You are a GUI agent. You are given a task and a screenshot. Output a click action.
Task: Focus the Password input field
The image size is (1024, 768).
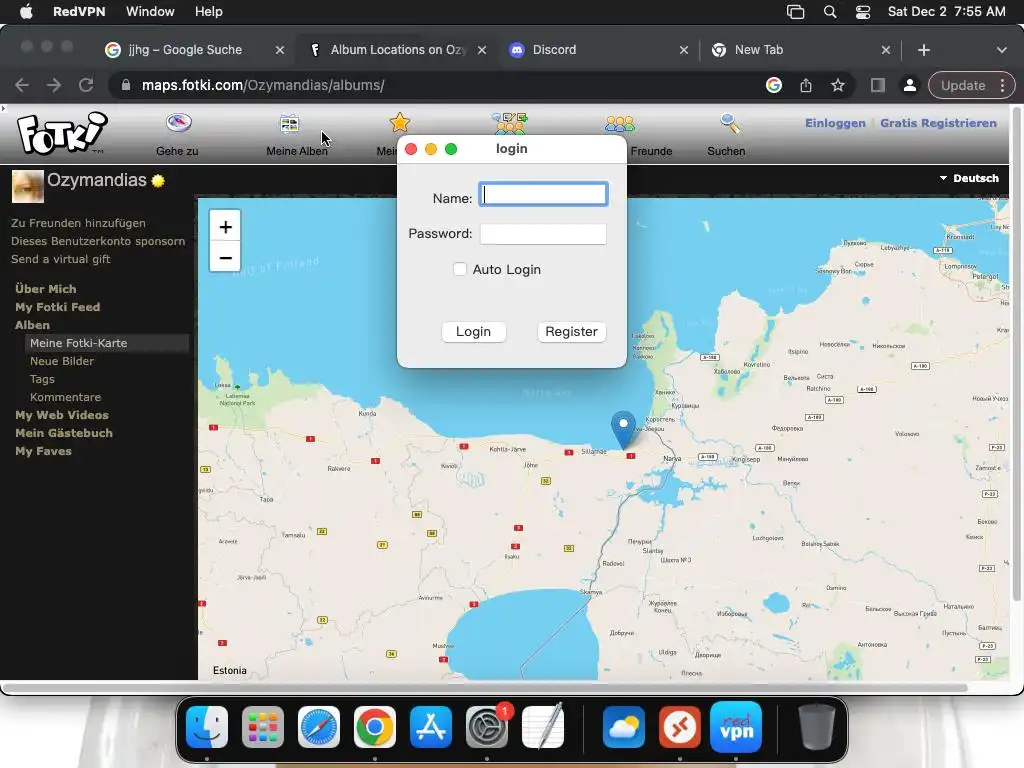click(x=543, y=234)
